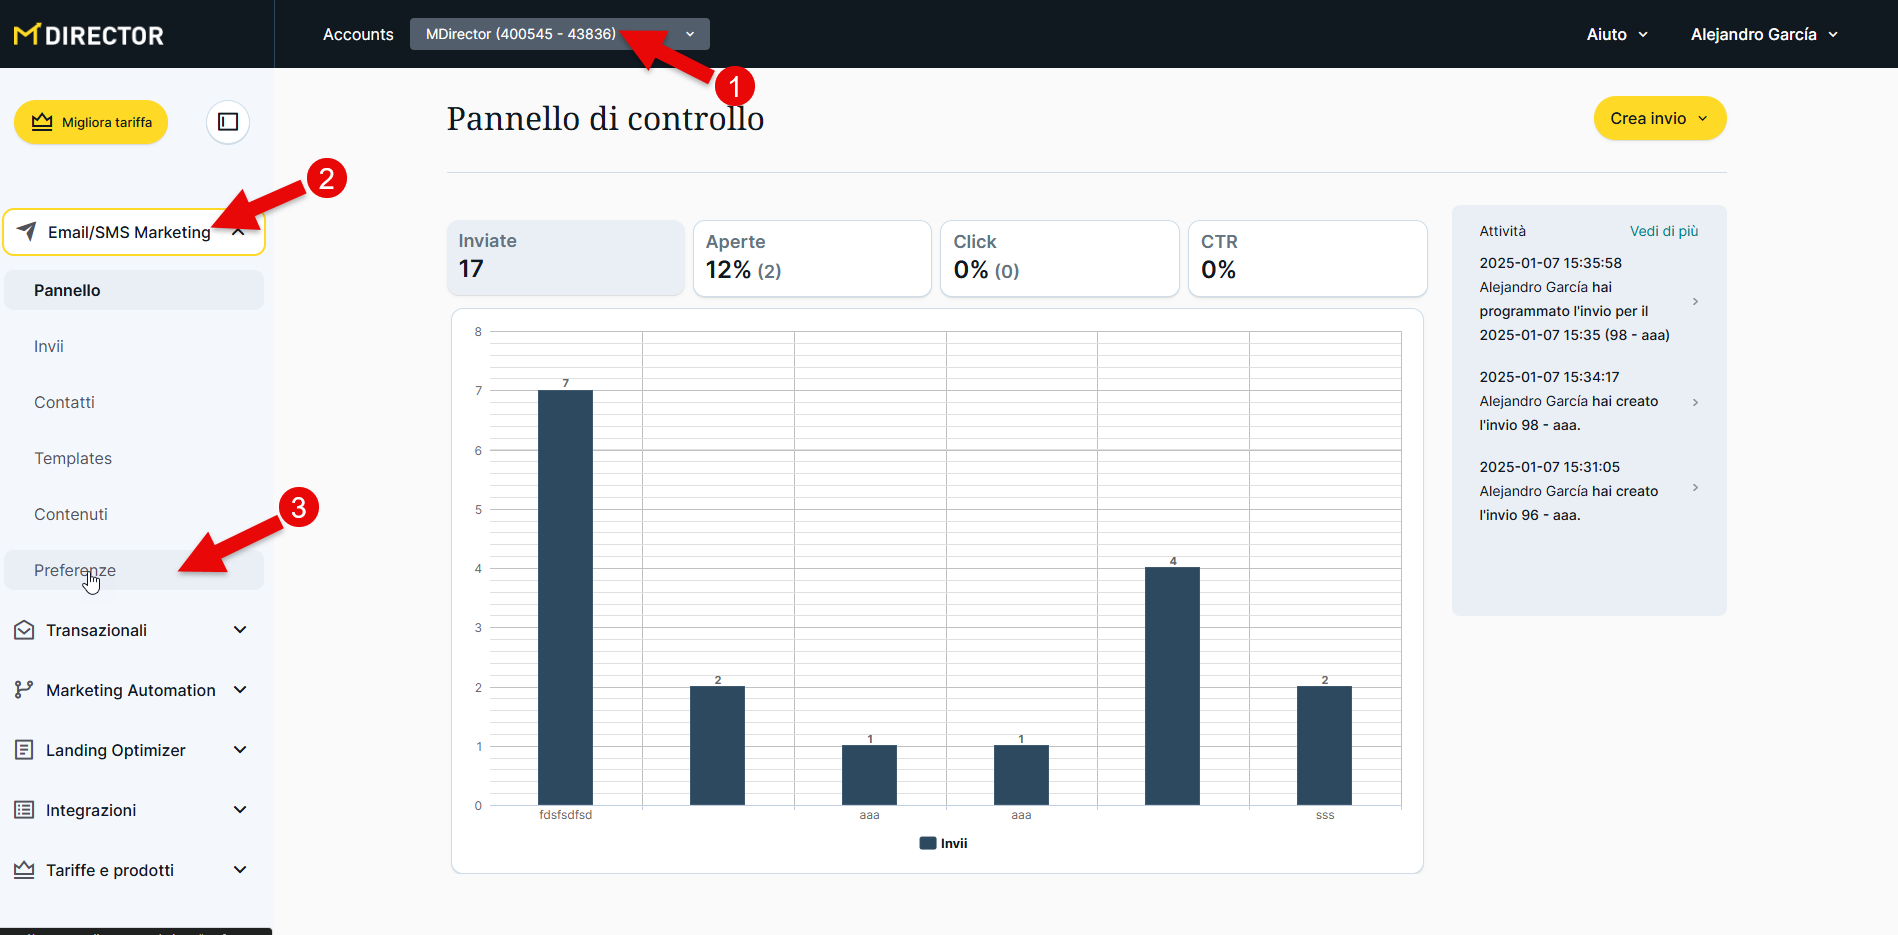This screenshot has height=935, width=1898.
Task: Open the Aiuto help menu
Action: pos(1616,34)
